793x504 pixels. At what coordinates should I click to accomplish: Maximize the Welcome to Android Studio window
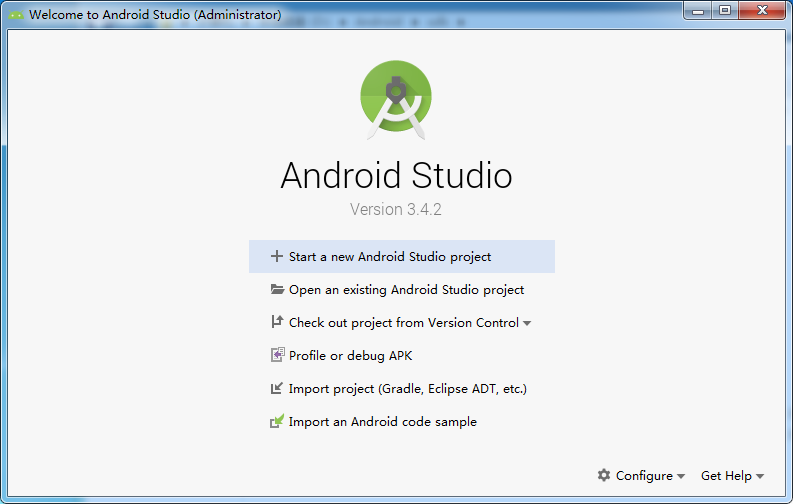pos(725,11)
